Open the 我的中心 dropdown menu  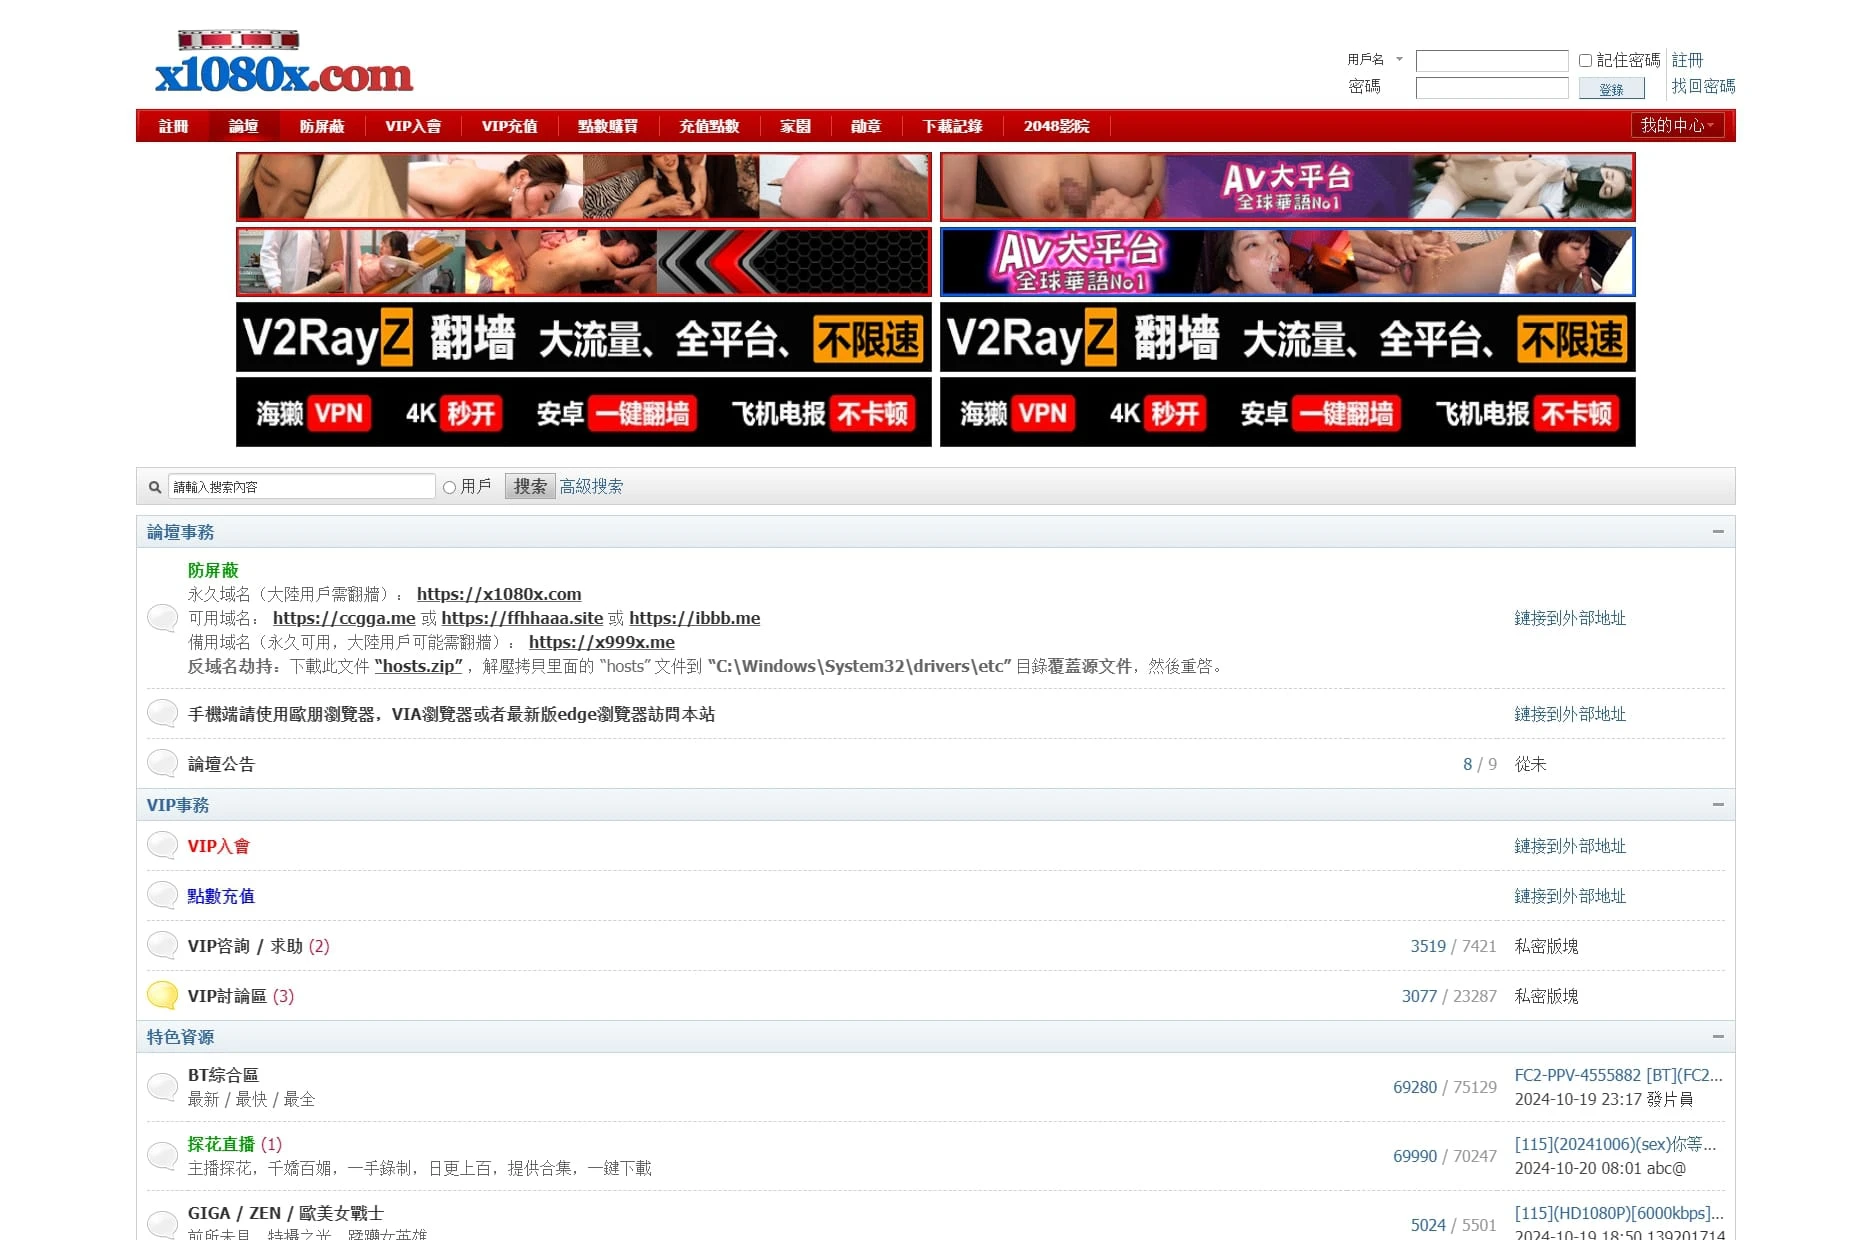(x=1677, y=125)
